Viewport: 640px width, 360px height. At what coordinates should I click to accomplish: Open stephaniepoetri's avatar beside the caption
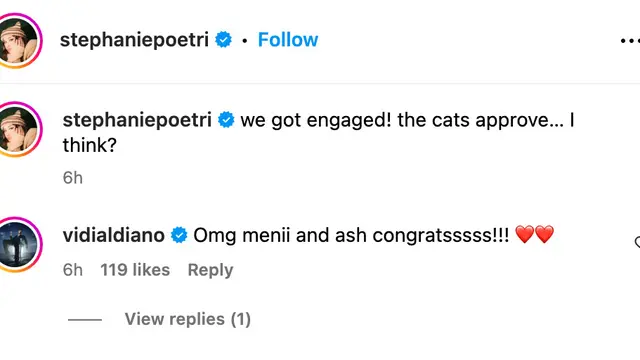coord(19,129)
